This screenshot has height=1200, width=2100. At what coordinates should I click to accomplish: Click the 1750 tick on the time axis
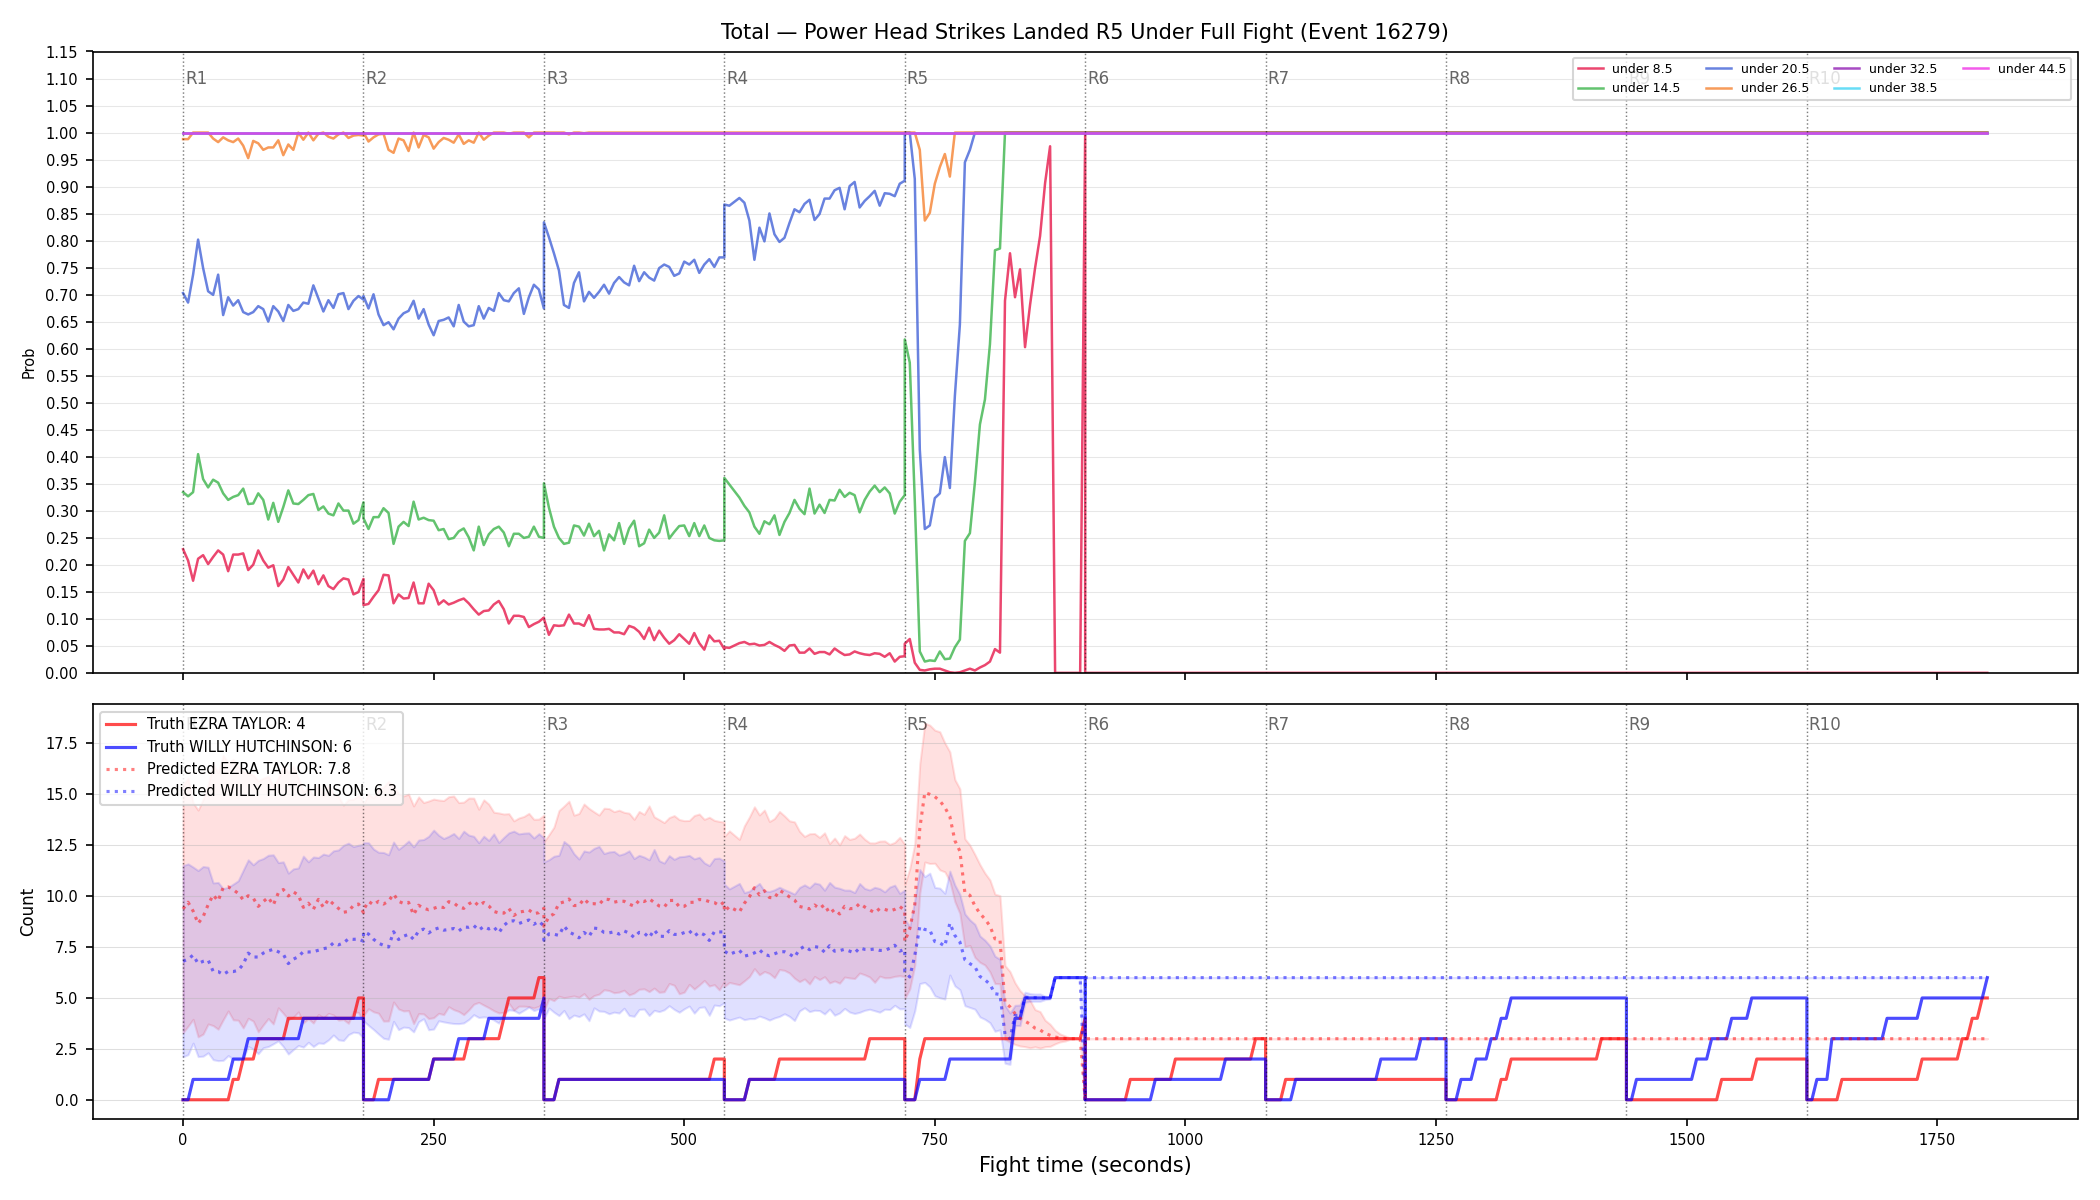pyautogui.click(x=1937, y=1139)
